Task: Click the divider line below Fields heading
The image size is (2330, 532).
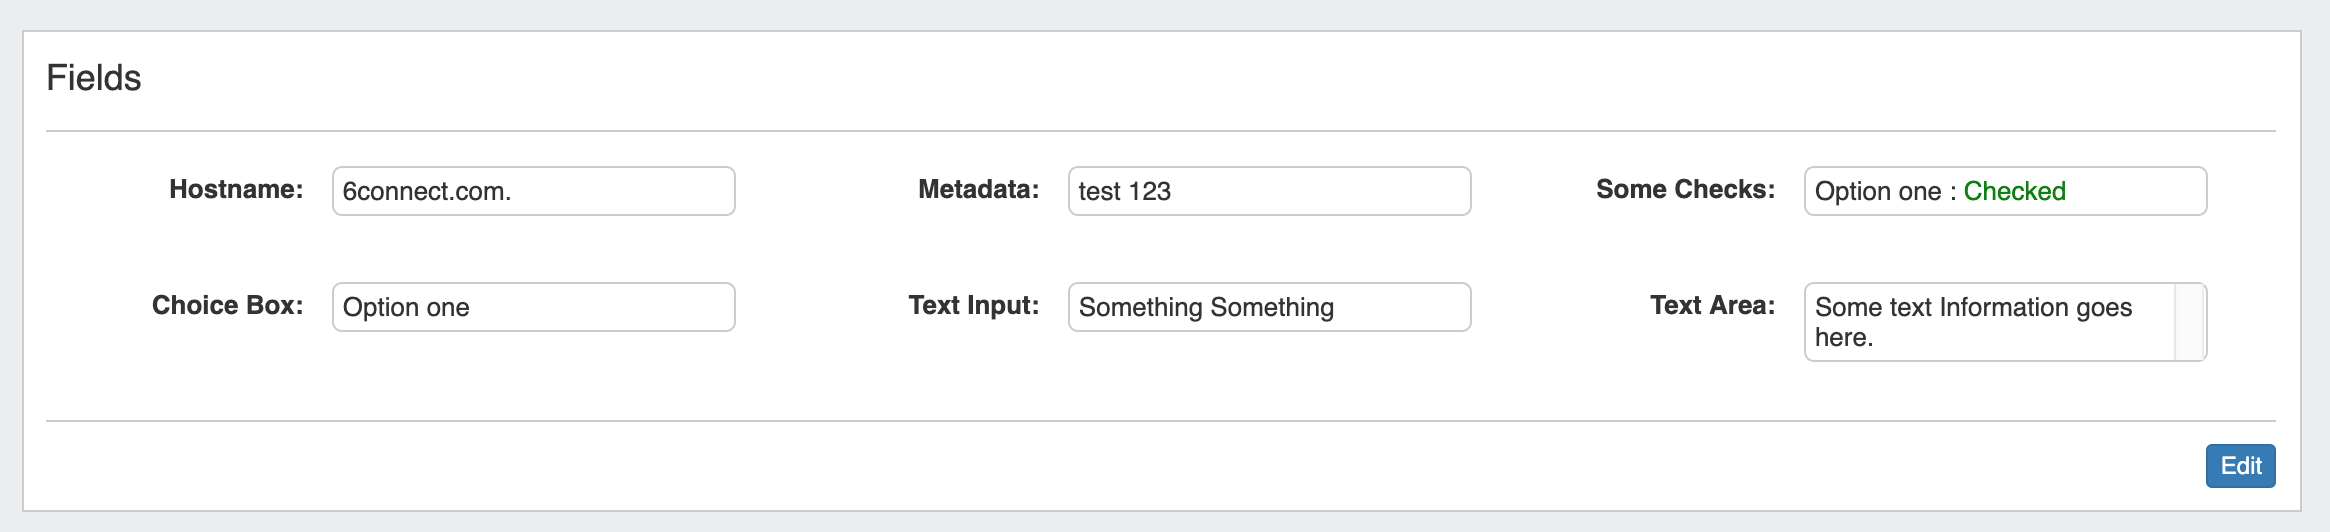Action: click(1160, 131)
